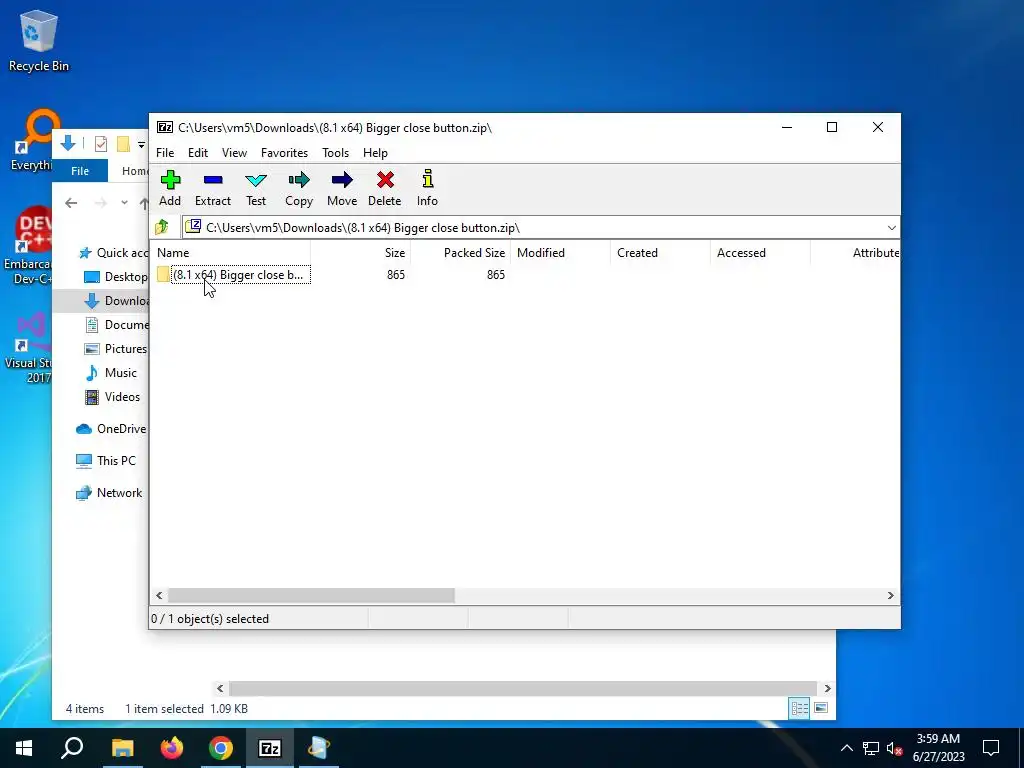Click the Move toolbar icon
The image size is (1024, 768).
point(342,188)
